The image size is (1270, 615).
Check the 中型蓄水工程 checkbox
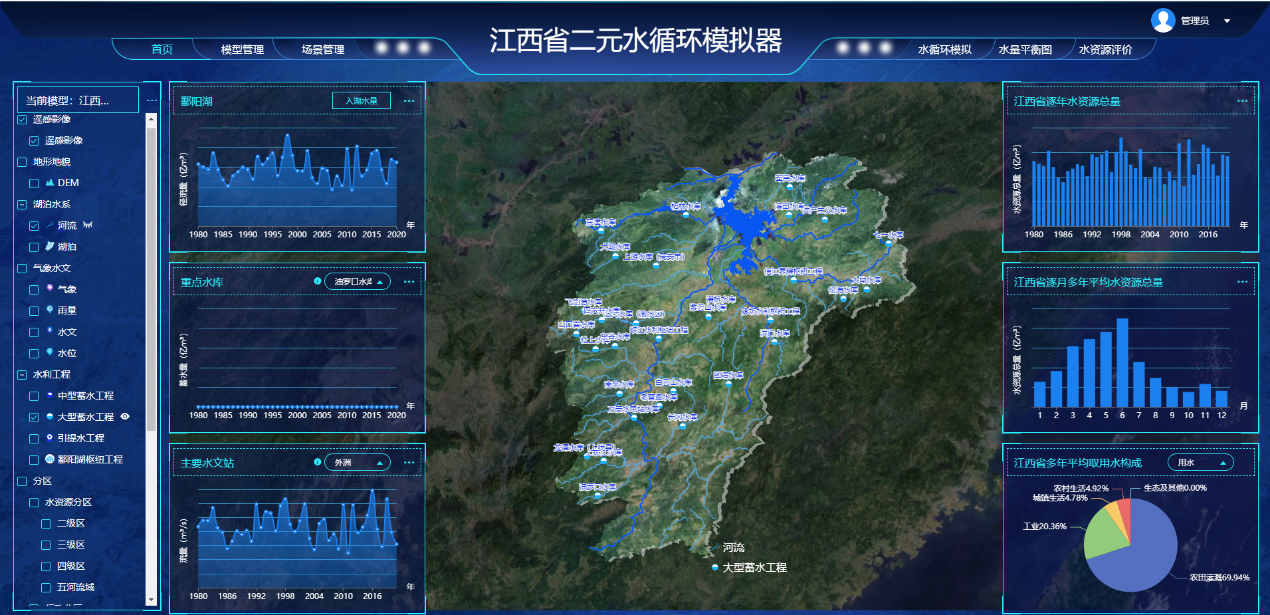(x=34, y=396)
